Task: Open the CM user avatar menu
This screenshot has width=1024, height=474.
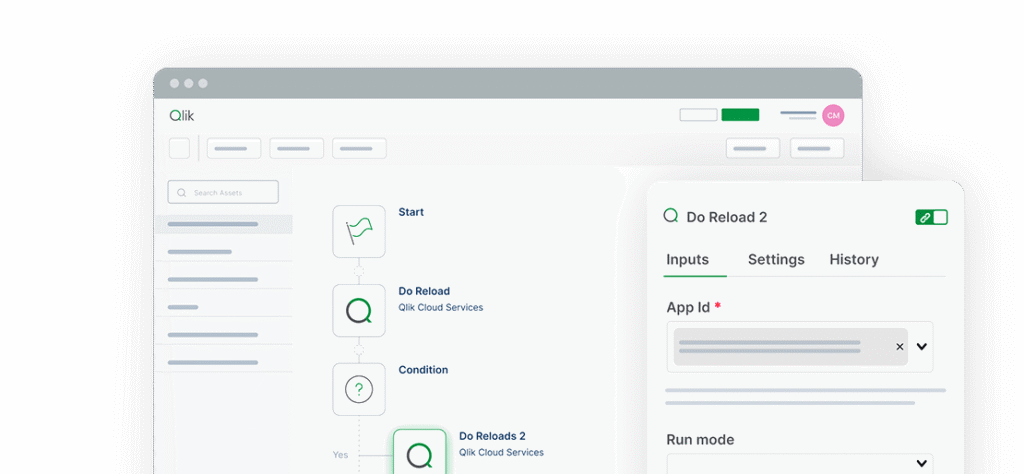Action: tap(833, 116)
